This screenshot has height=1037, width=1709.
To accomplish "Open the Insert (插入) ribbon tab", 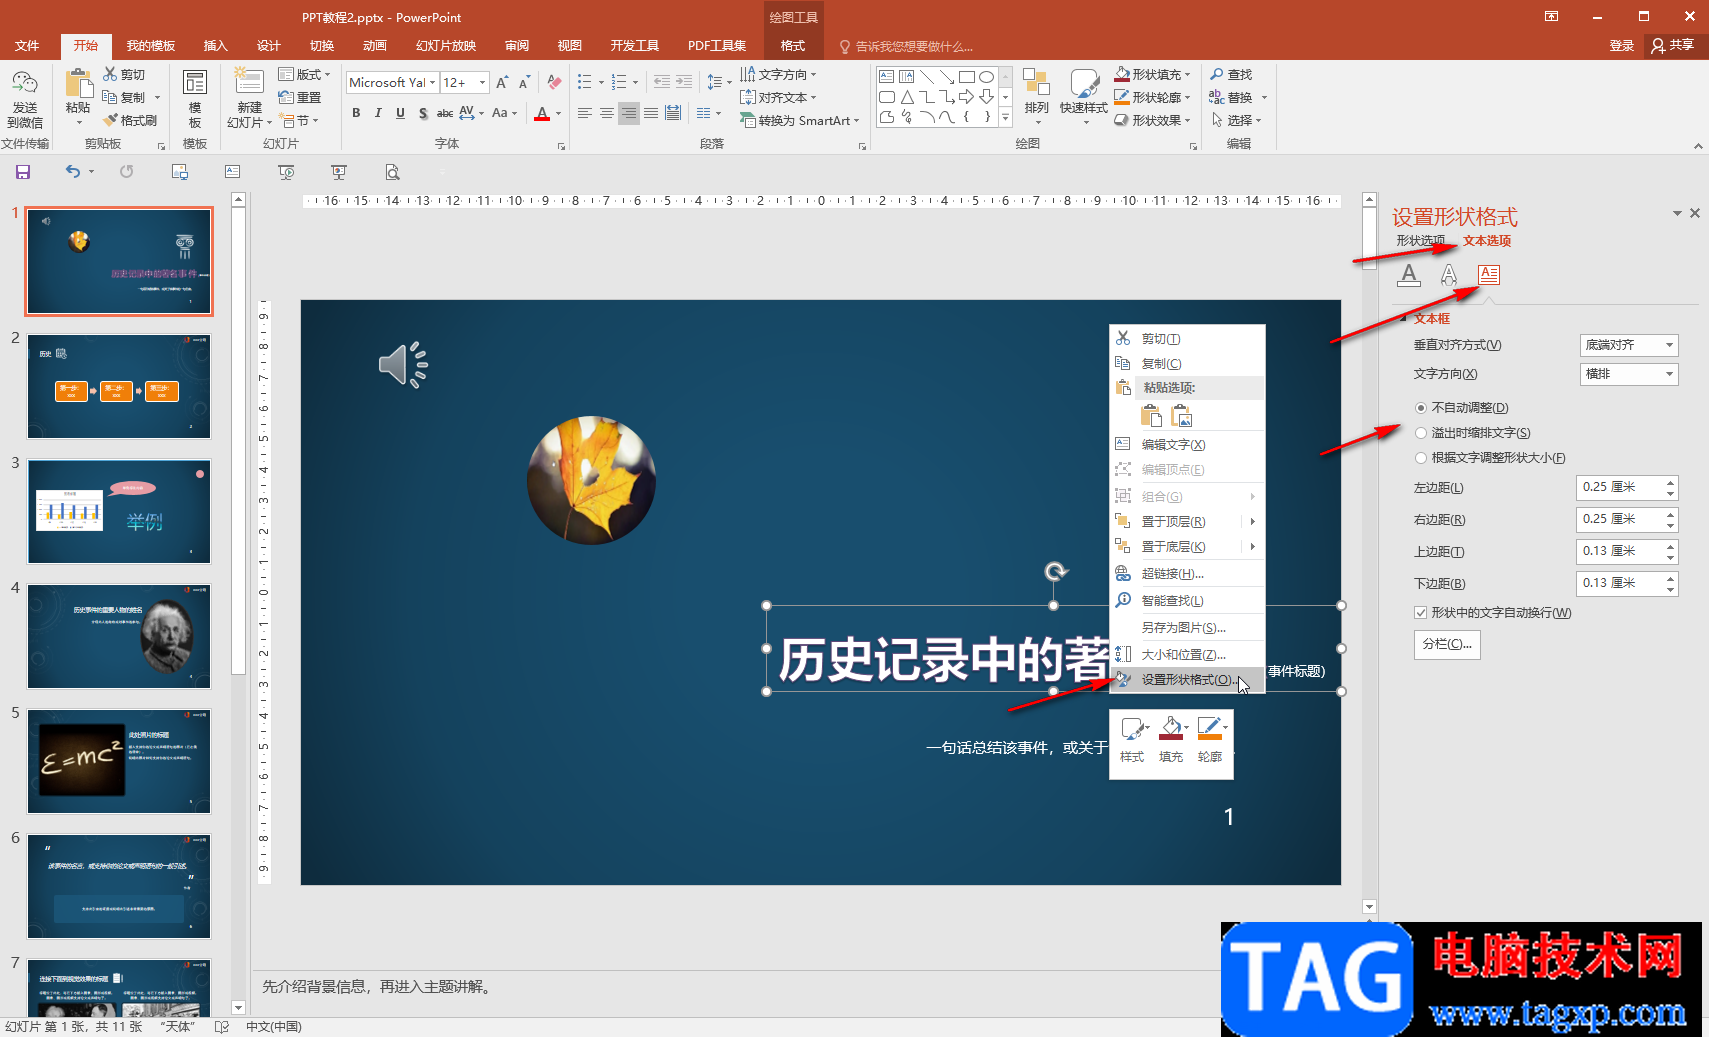I will pos(215,46).
